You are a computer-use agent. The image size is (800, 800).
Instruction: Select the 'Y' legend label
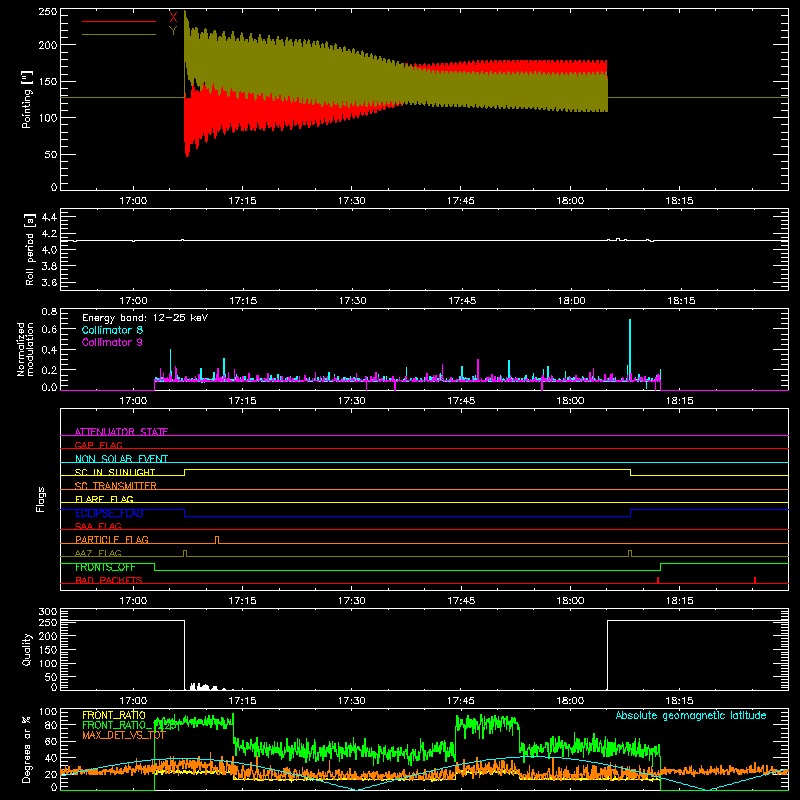(x=173, y=31)
